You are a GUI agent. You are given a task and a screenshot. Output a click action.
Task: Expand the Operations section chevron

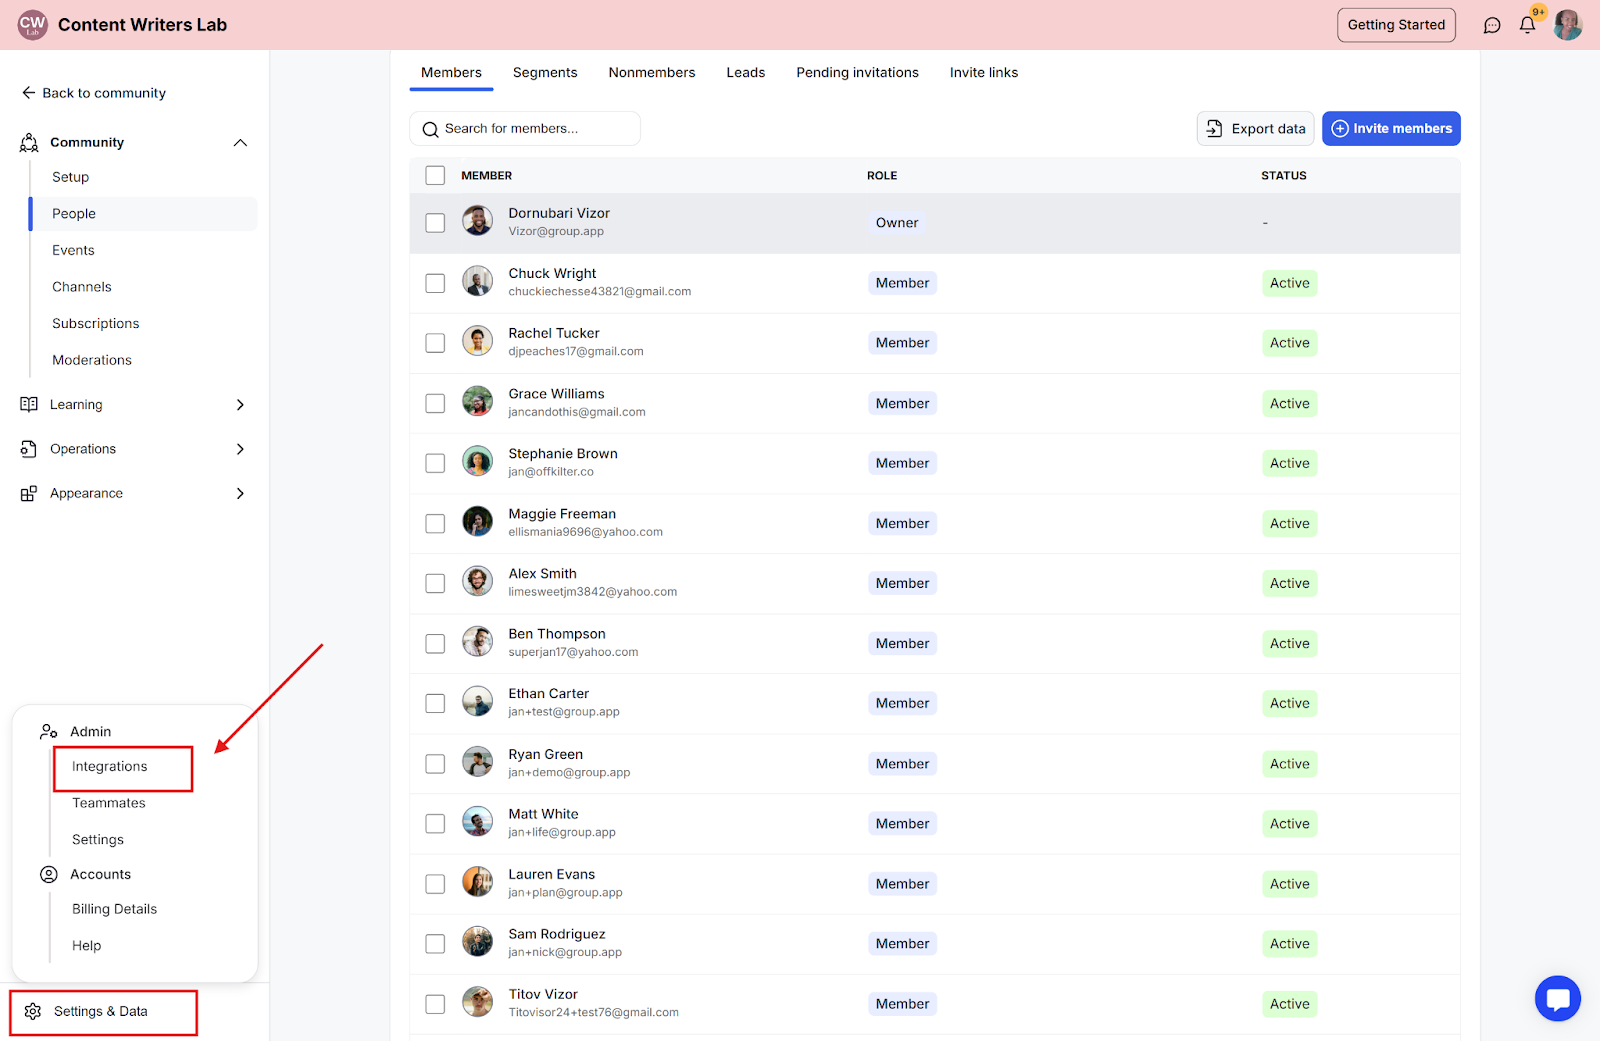(240, 449)
